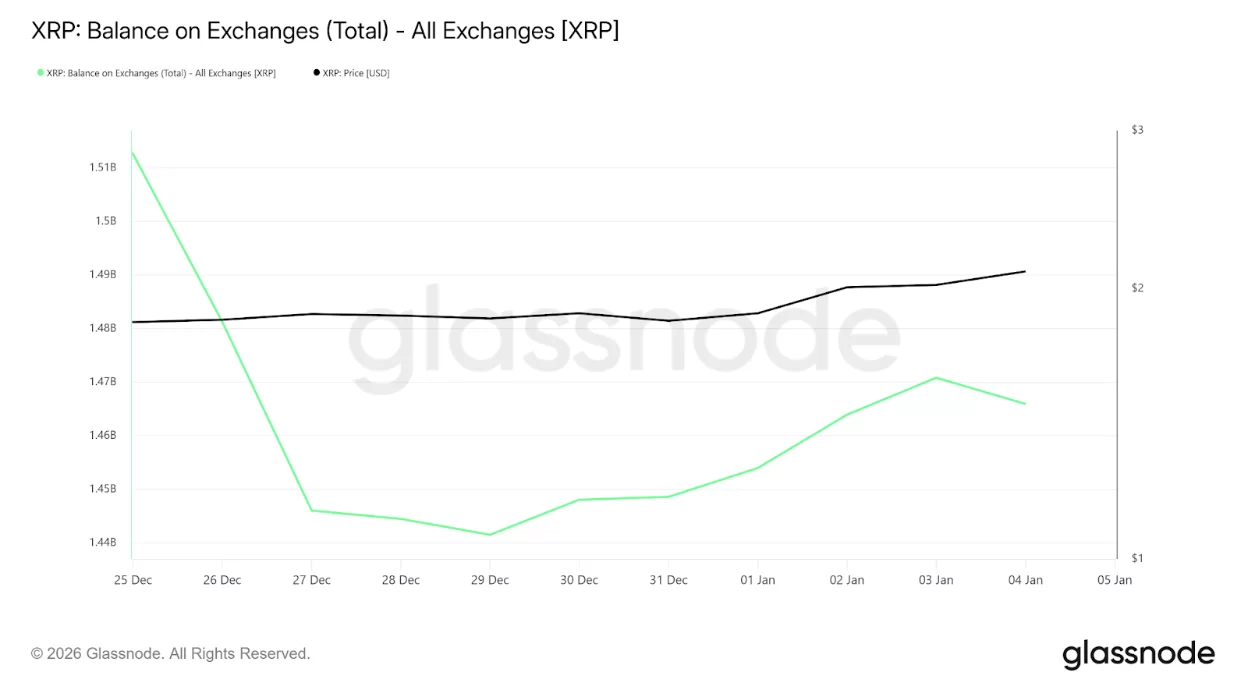The width and height of the screenshot is (1254, 684).
Task: Click the black legend dot for XRP Price
Action: point(317,73)
